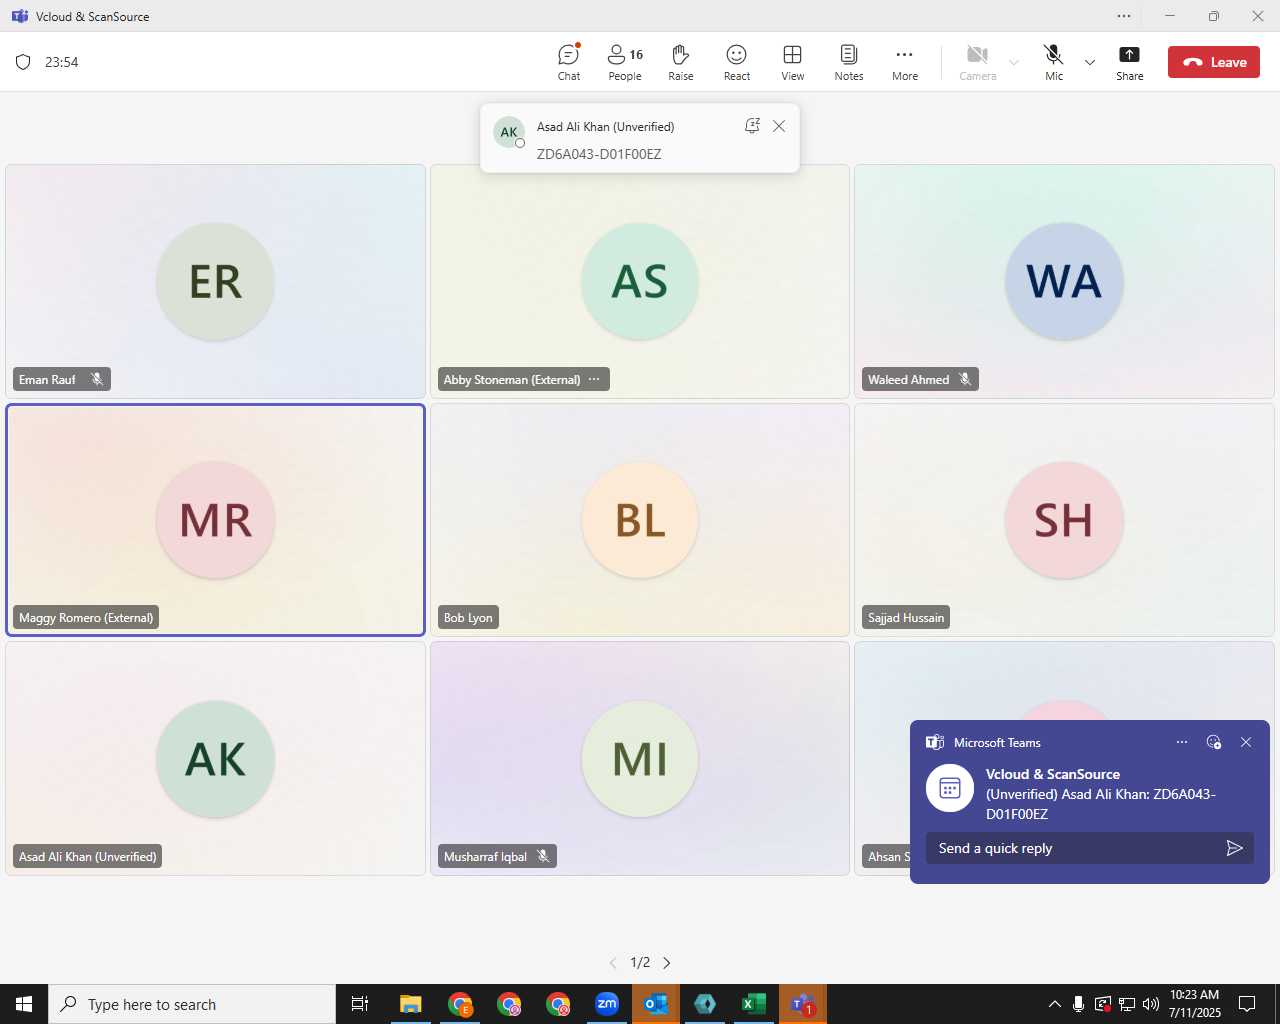Viewport: 1280px width, 1024px height.
Task: Open Vcloud & ScanSource notification title
Action: (1053, 774)
